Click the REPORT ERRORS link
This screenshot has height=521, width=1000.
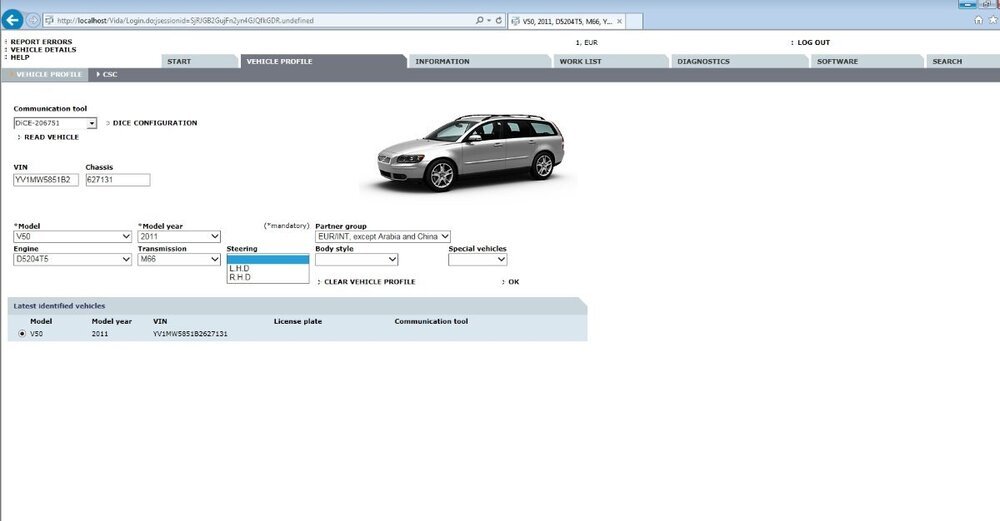tap(41, 42)
